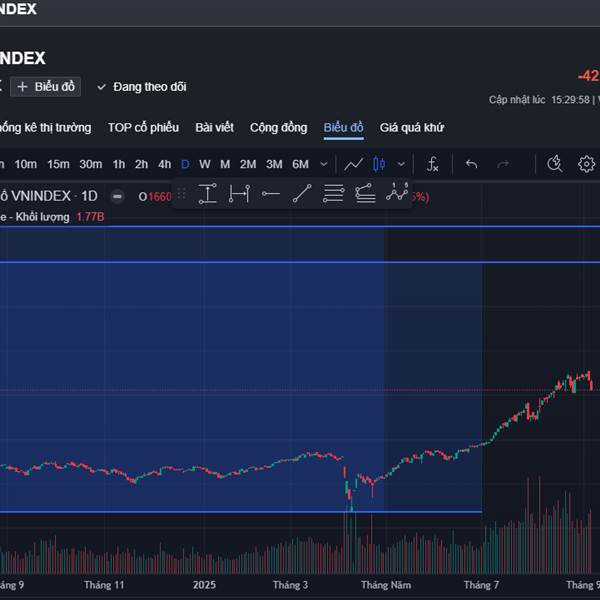Viewport: 600px width, 600px height.
Task: Open chart style dropdown arrow
Action: pos(401,165)
